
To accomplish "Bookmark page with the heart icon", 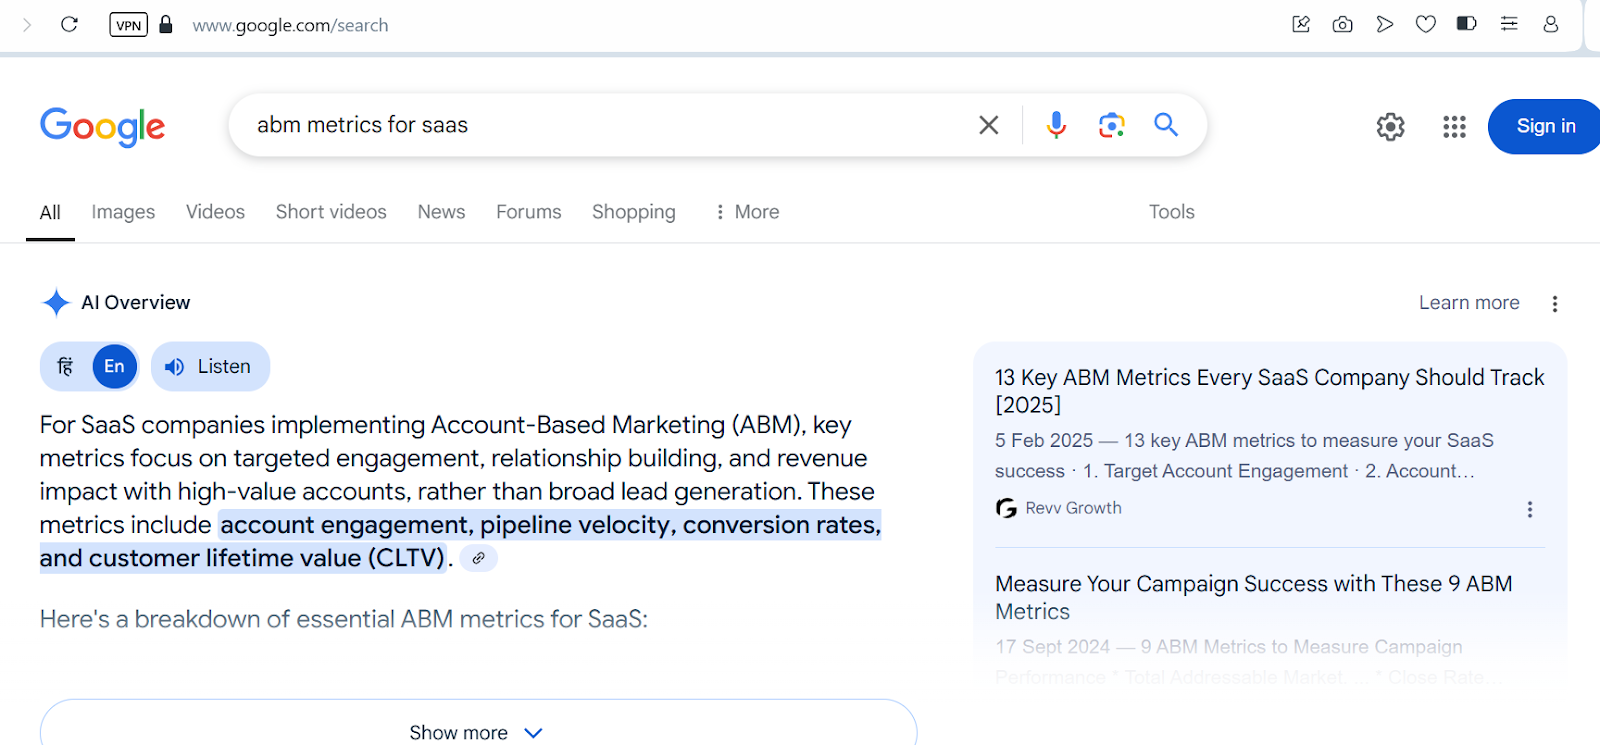I will coord(1426,24).
